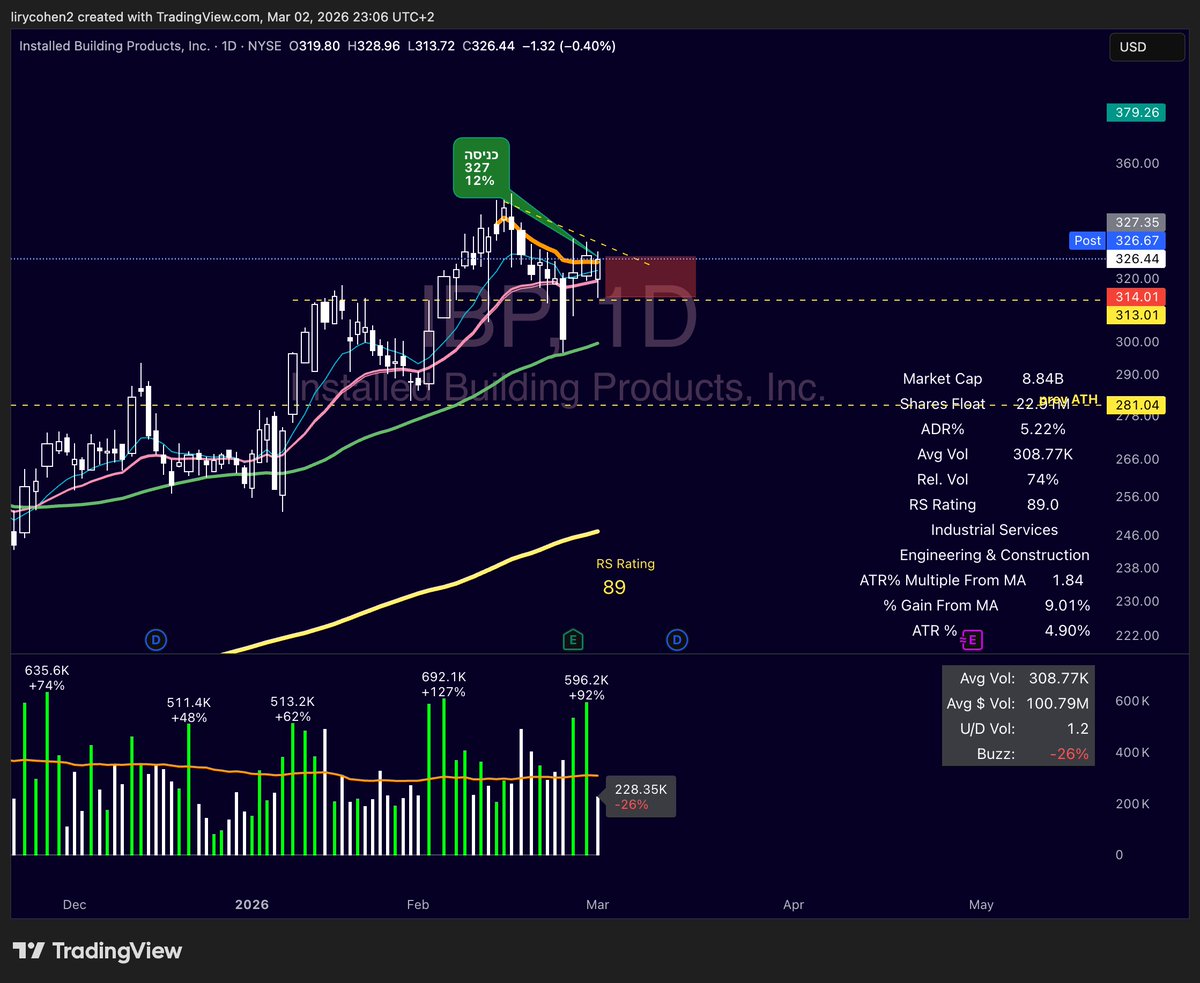Click the blue Post label

[1087, 240]
